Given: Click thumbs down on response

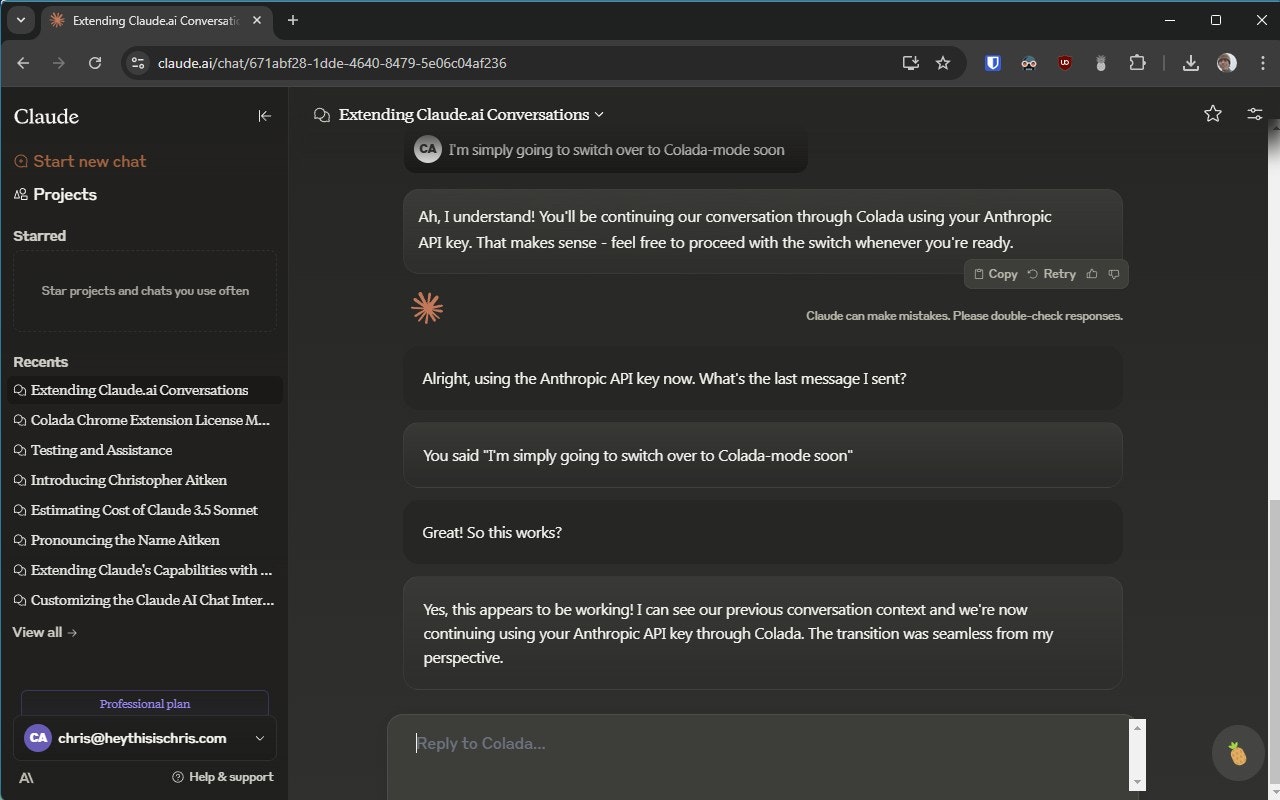Looking at the screenshot, I should pos(1114,274).
